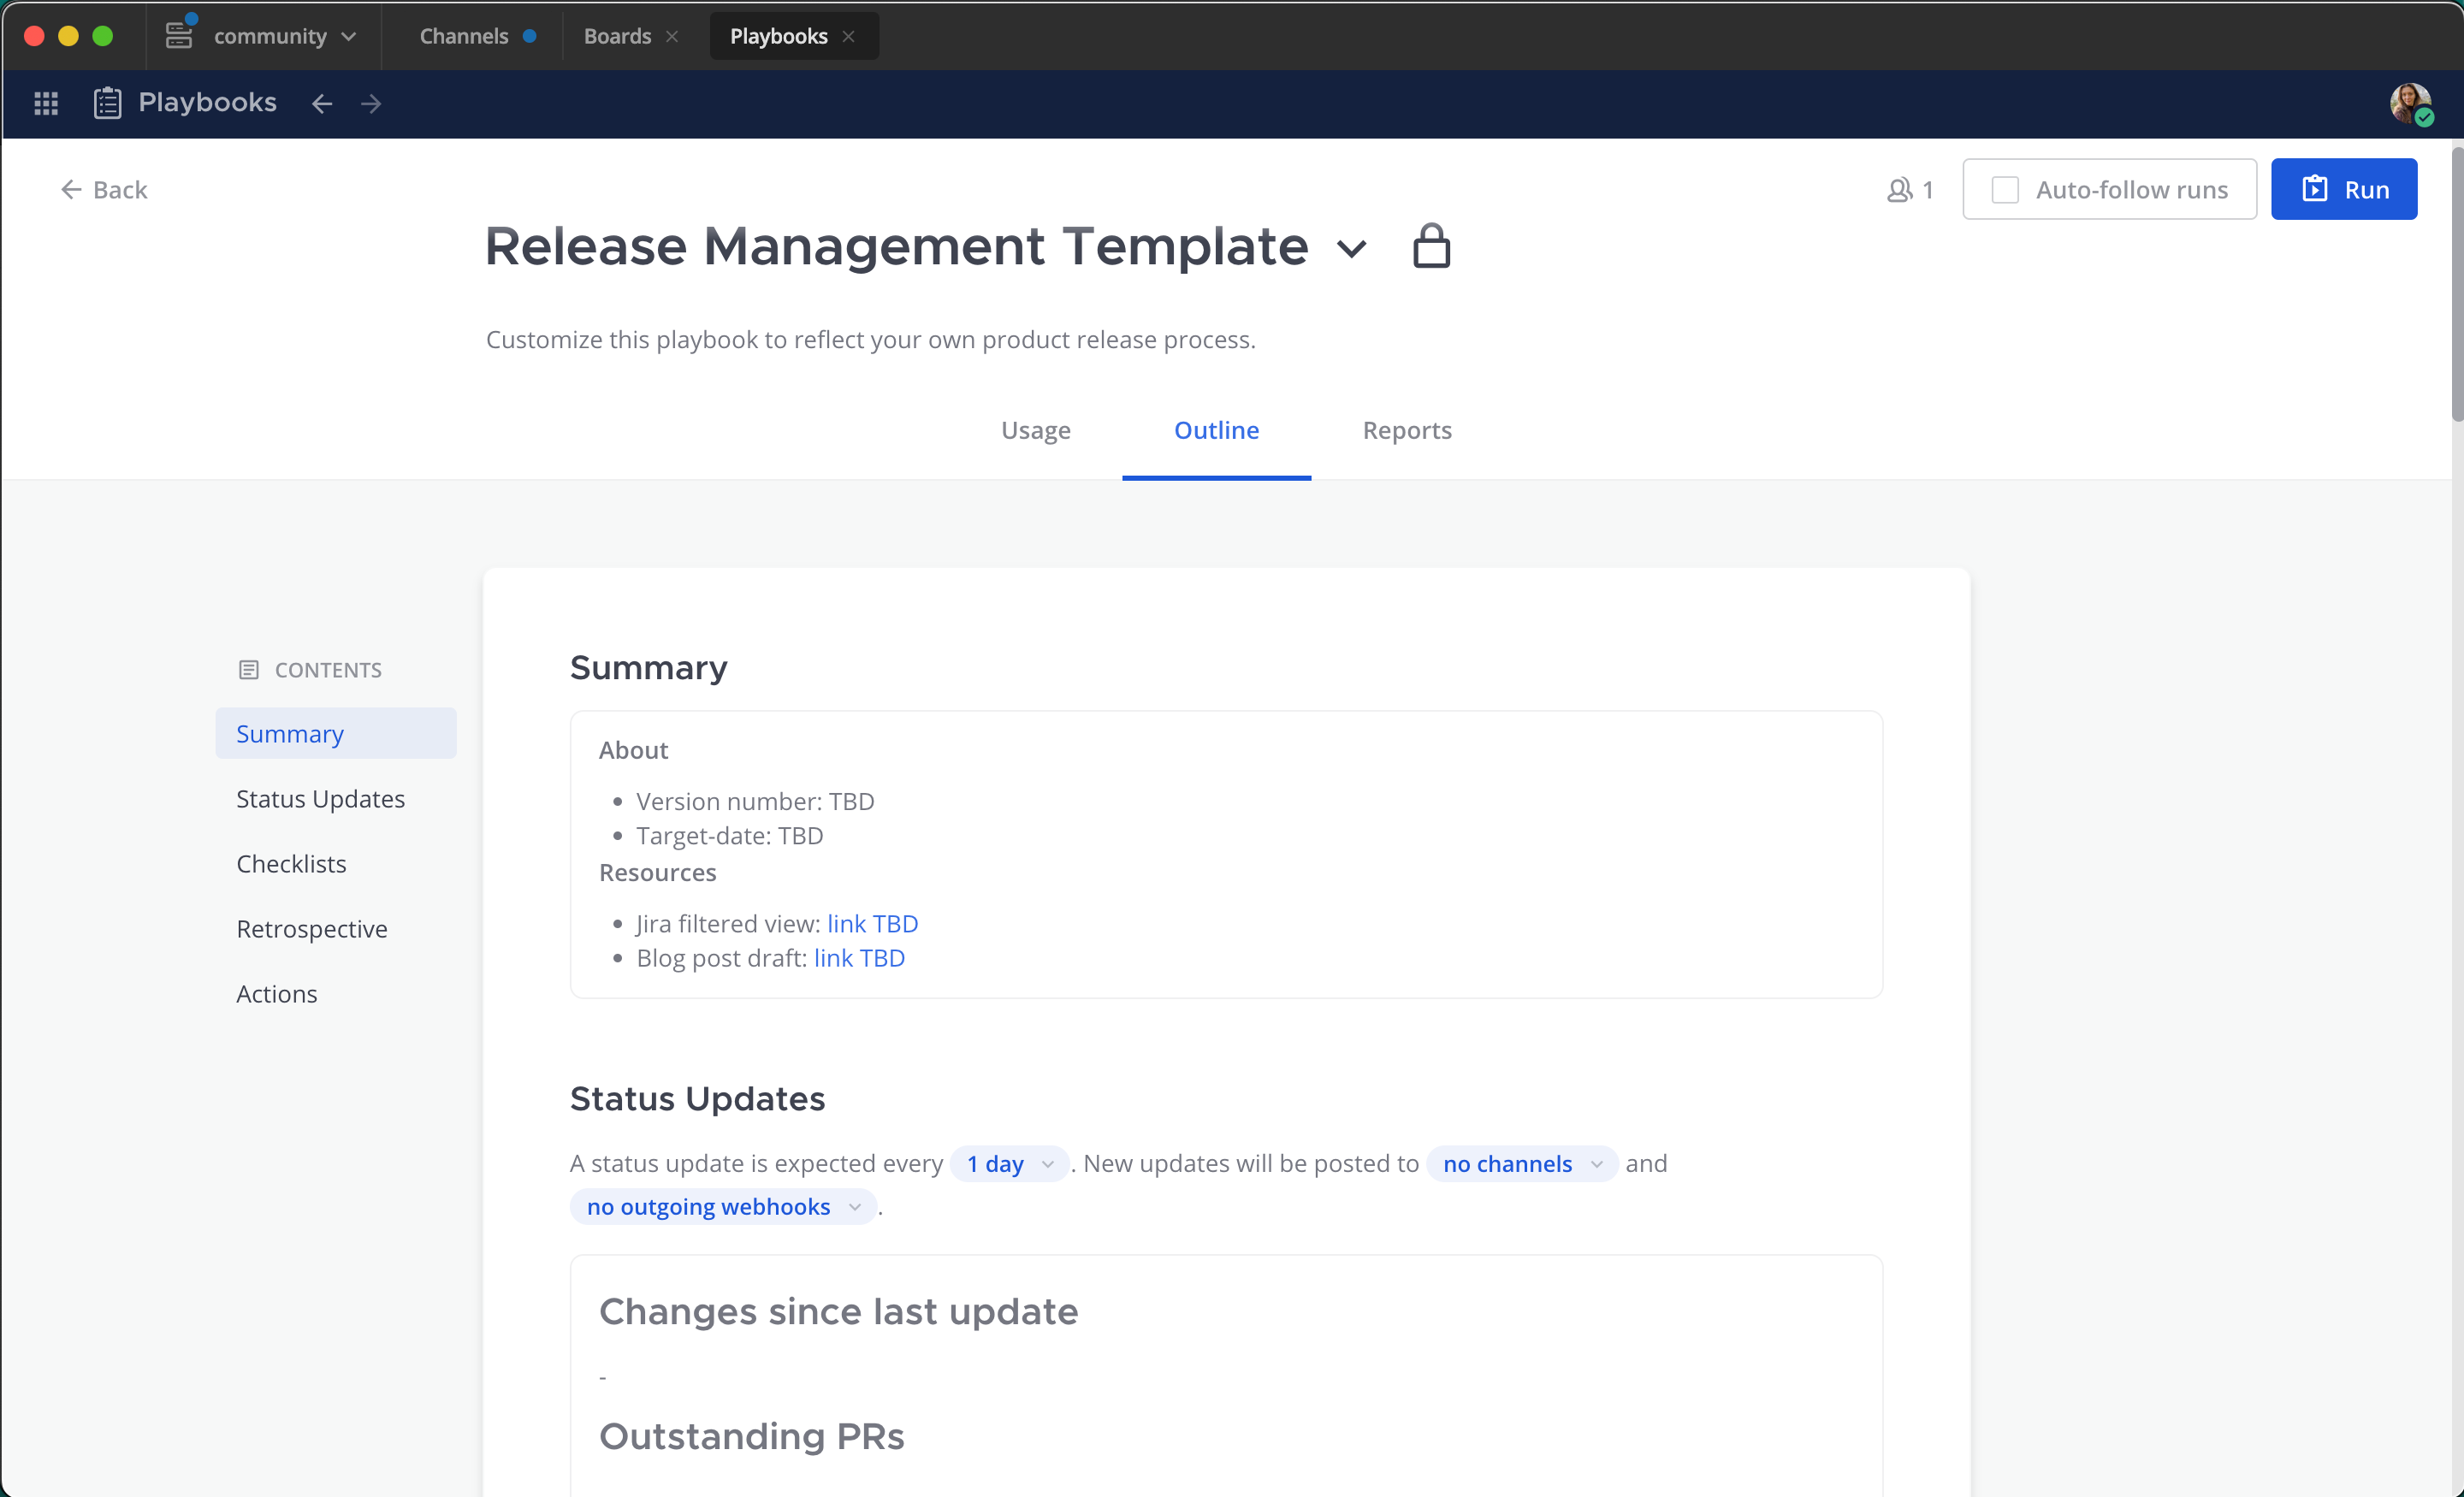The width and height of the screenshot is (2464, 1497).
Task: Click the Playbooks clipboard icon in header
Action: tap(107, 103)
